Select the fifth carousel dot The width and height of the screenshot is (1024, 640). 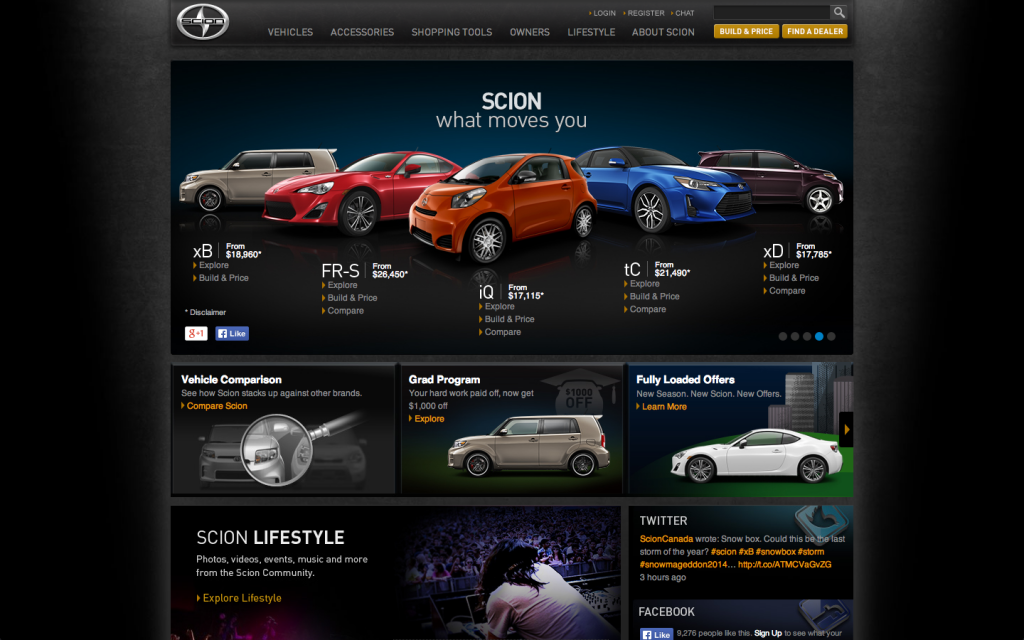(831, 336)
